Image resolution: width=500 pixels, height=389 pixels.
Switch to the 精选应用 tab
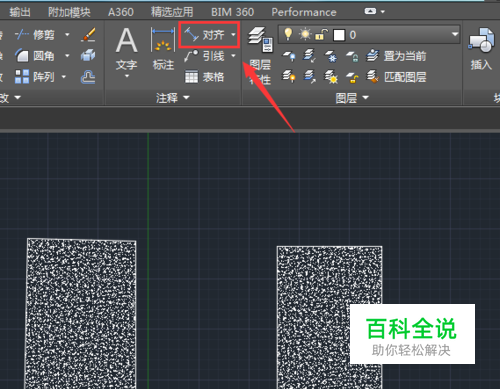coord(172,12)
